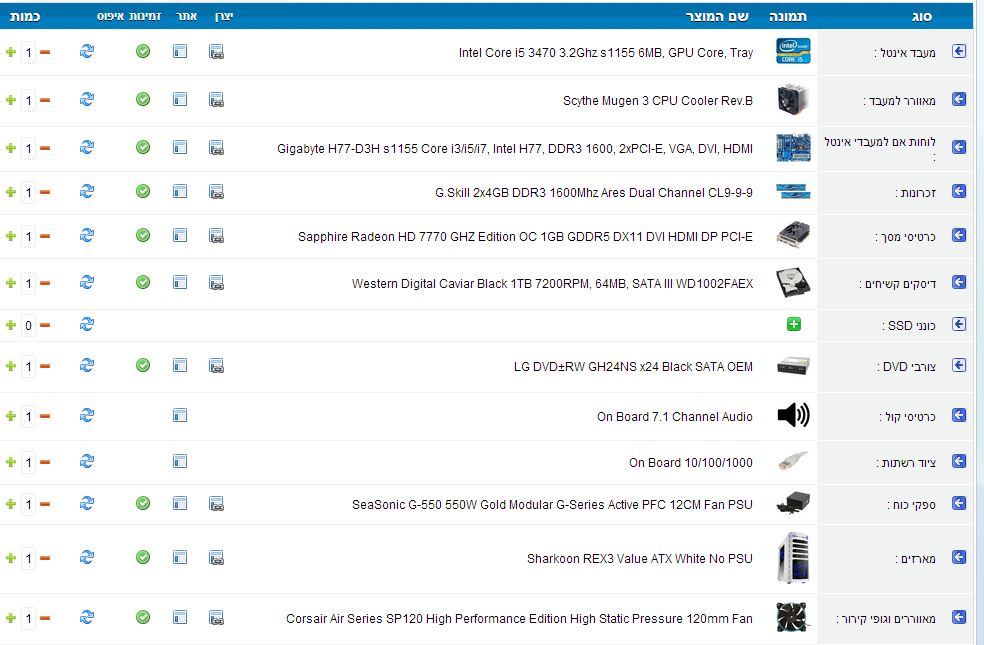Click manufacturer icon for SeaSonic G-550 PSU
The height and width of the screenshot is (645, 984).
[x=216, y=504]
